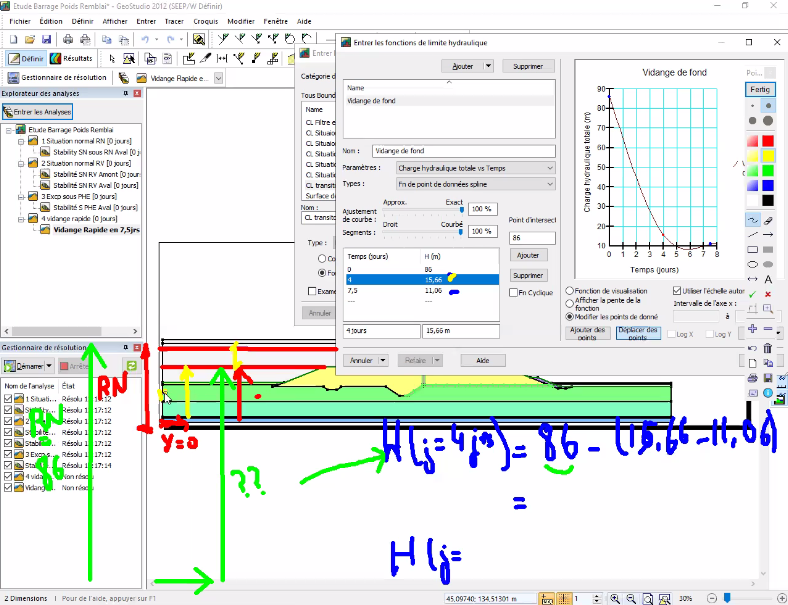Click the Supprimer button beside Ajouter at top

click(x=528, y=66)
